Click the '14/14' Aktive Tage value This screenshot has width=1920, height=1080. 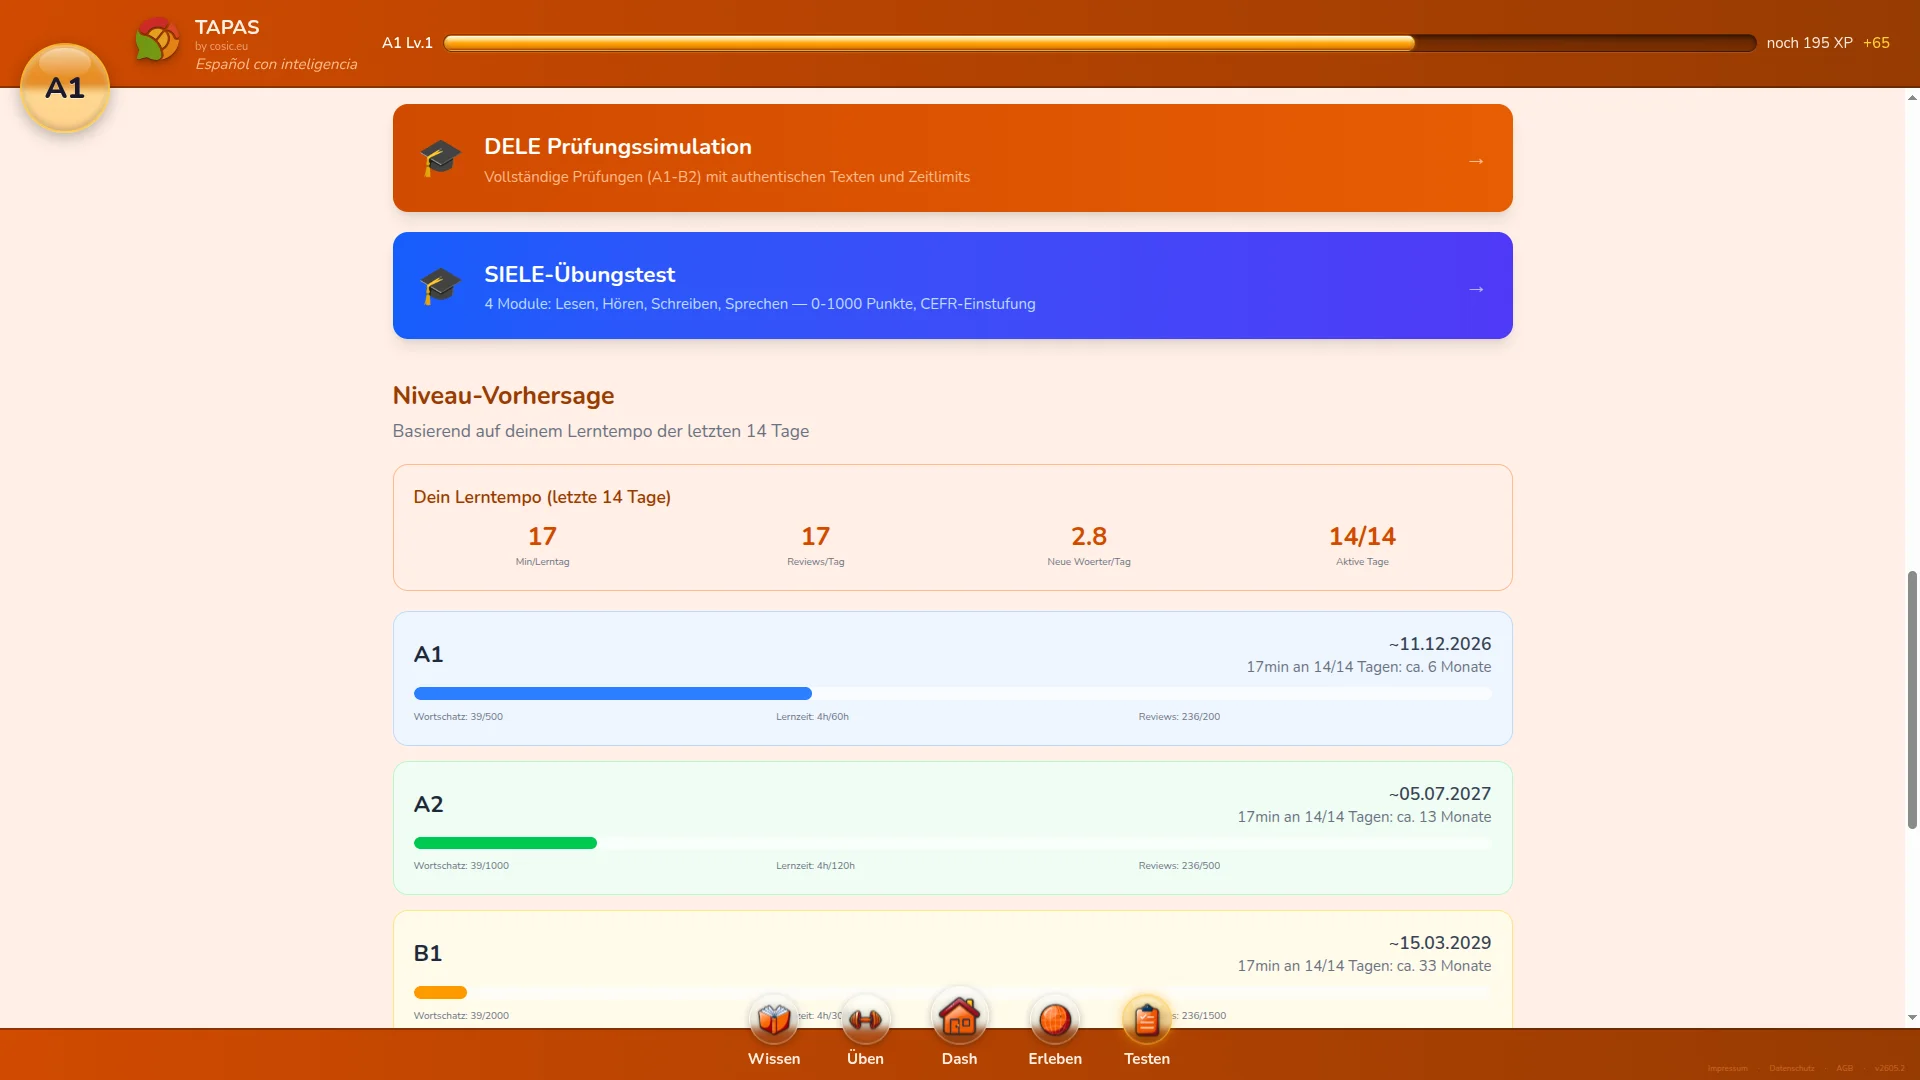pos(1362,536)
